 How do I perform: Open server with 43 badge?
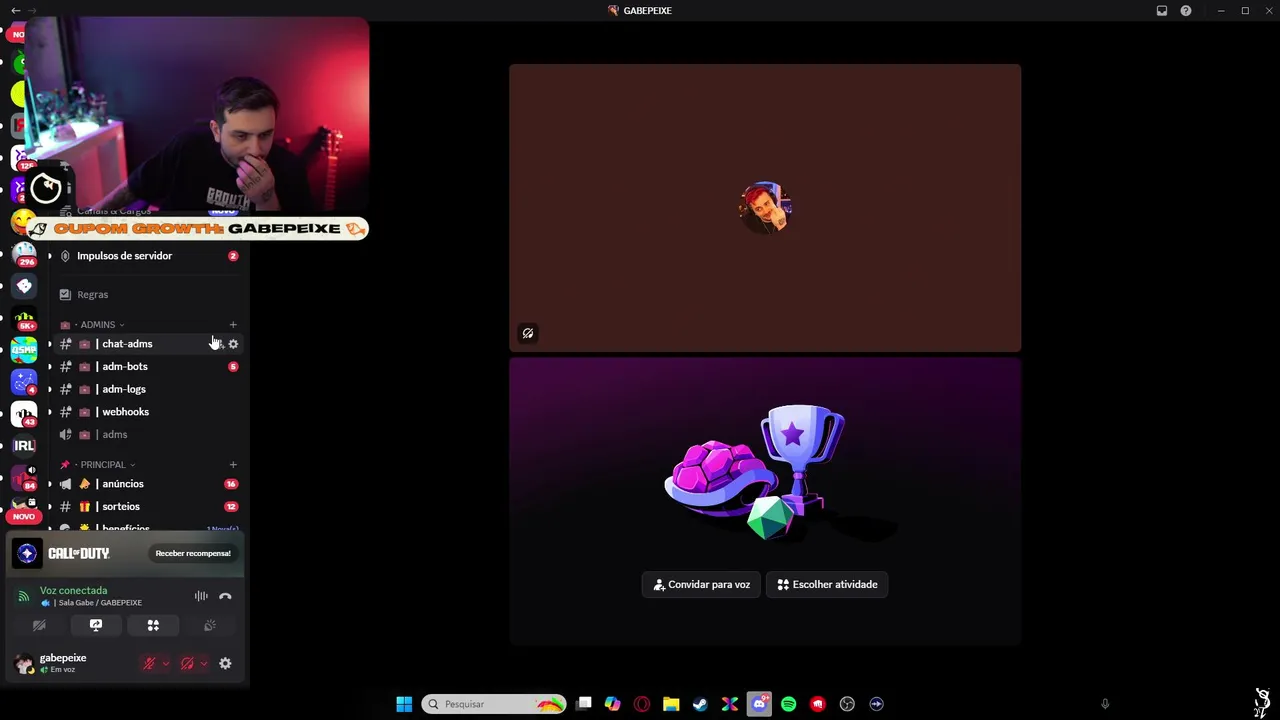coord(24,414)
